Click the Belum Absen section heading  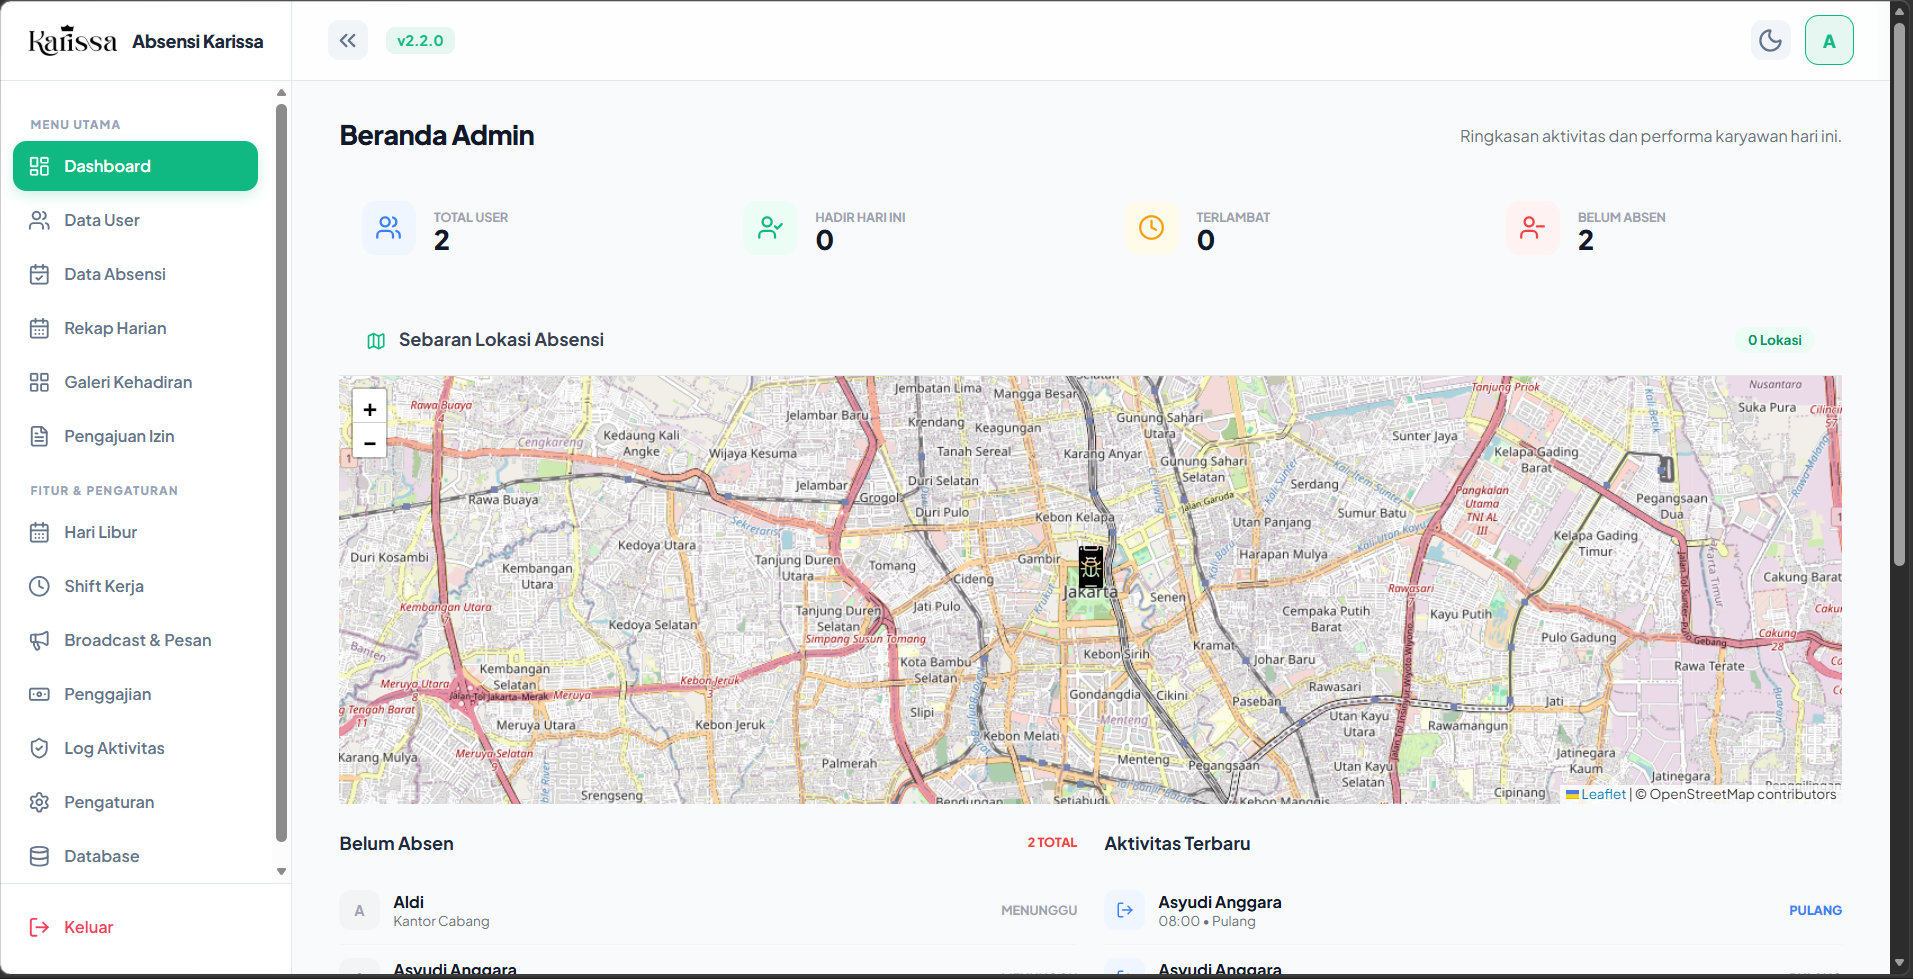(x=396, y=843)
